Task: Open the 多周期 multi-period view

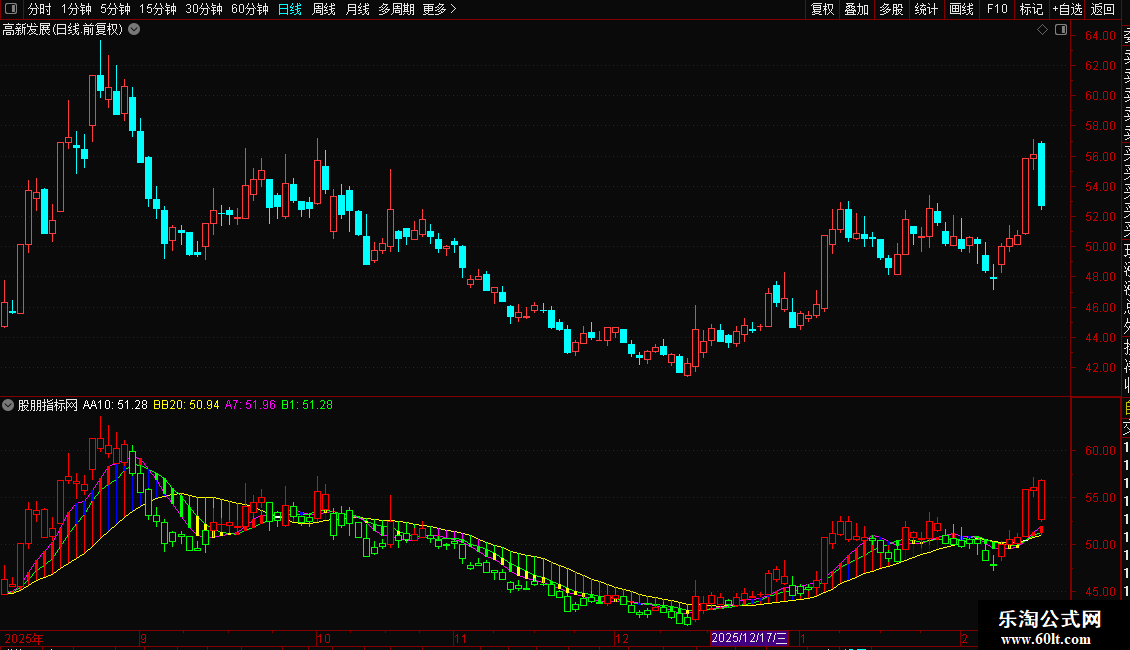Action: [x=396, y=9]
